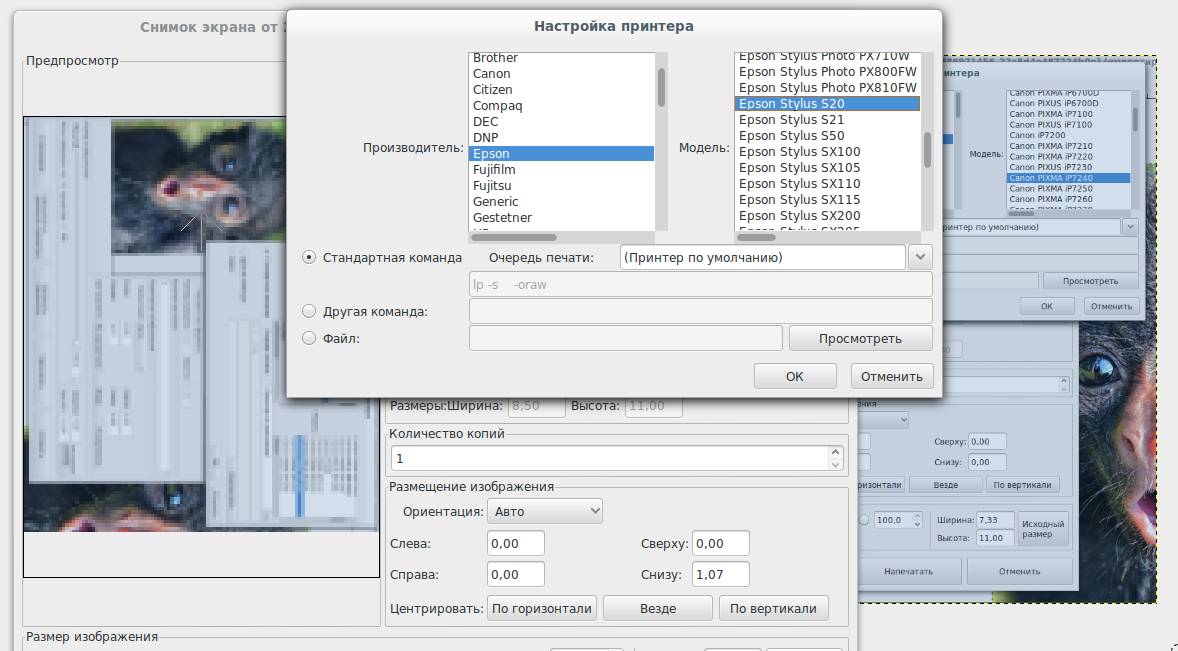
Task: Click the print preview thumbnail image
Action: (201, 324)
